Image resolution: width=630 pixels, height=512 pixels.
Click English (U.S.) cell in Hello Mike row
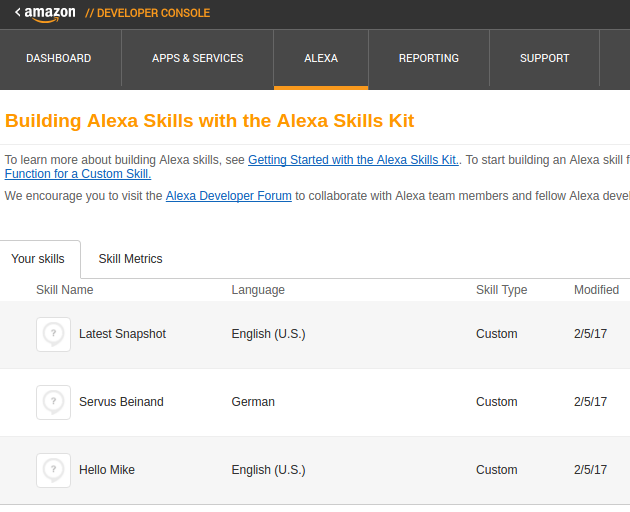(268, 470)
